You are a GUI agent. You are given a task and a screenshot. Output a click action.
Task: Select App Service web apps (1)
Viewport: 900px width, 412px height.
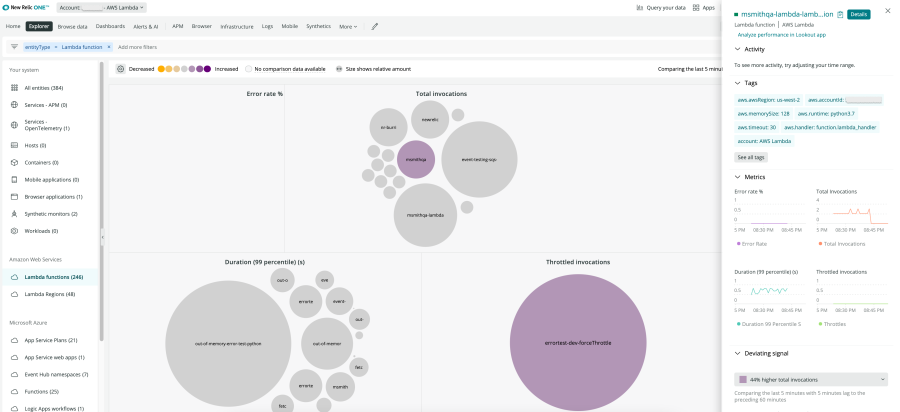coord(54,357)
